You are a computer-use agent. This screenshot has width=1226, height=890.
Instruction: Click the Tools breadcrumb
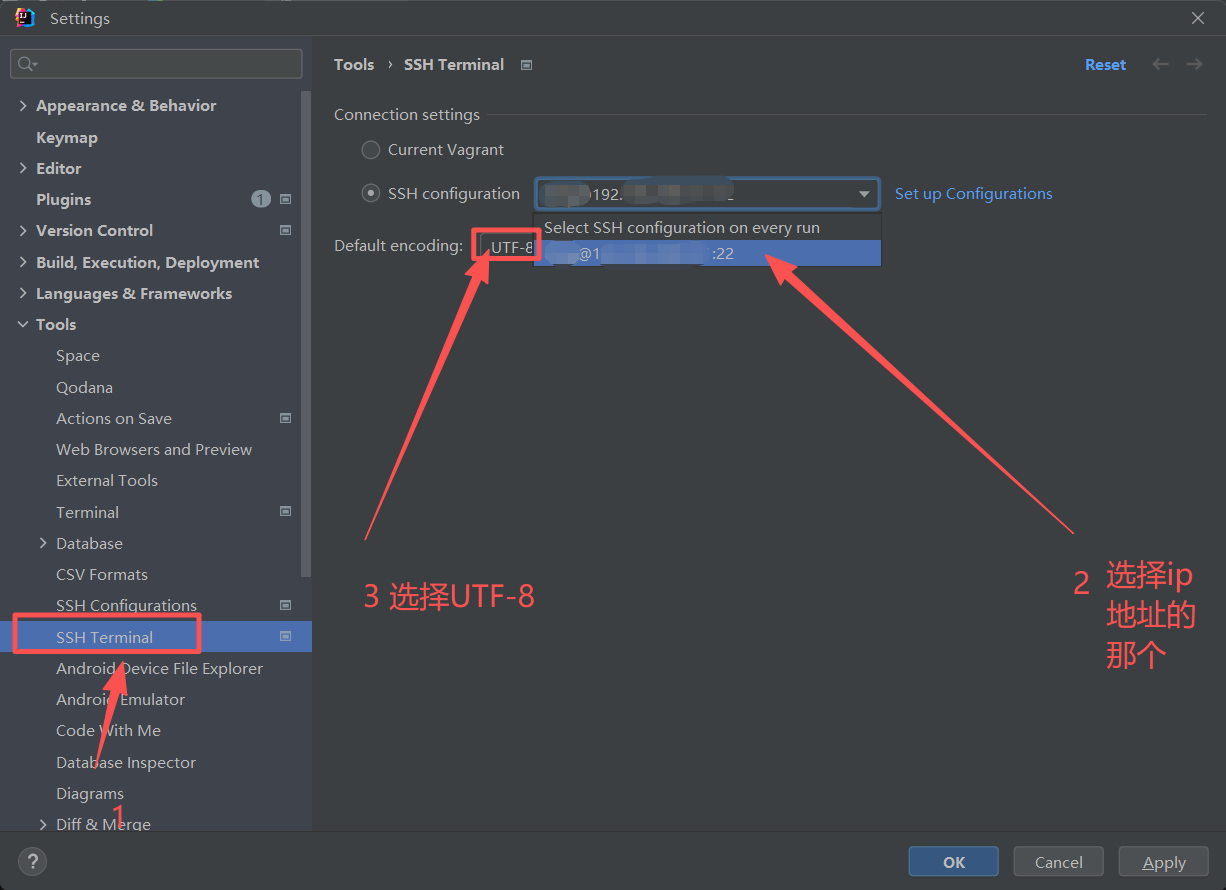[x=354, y=64]
